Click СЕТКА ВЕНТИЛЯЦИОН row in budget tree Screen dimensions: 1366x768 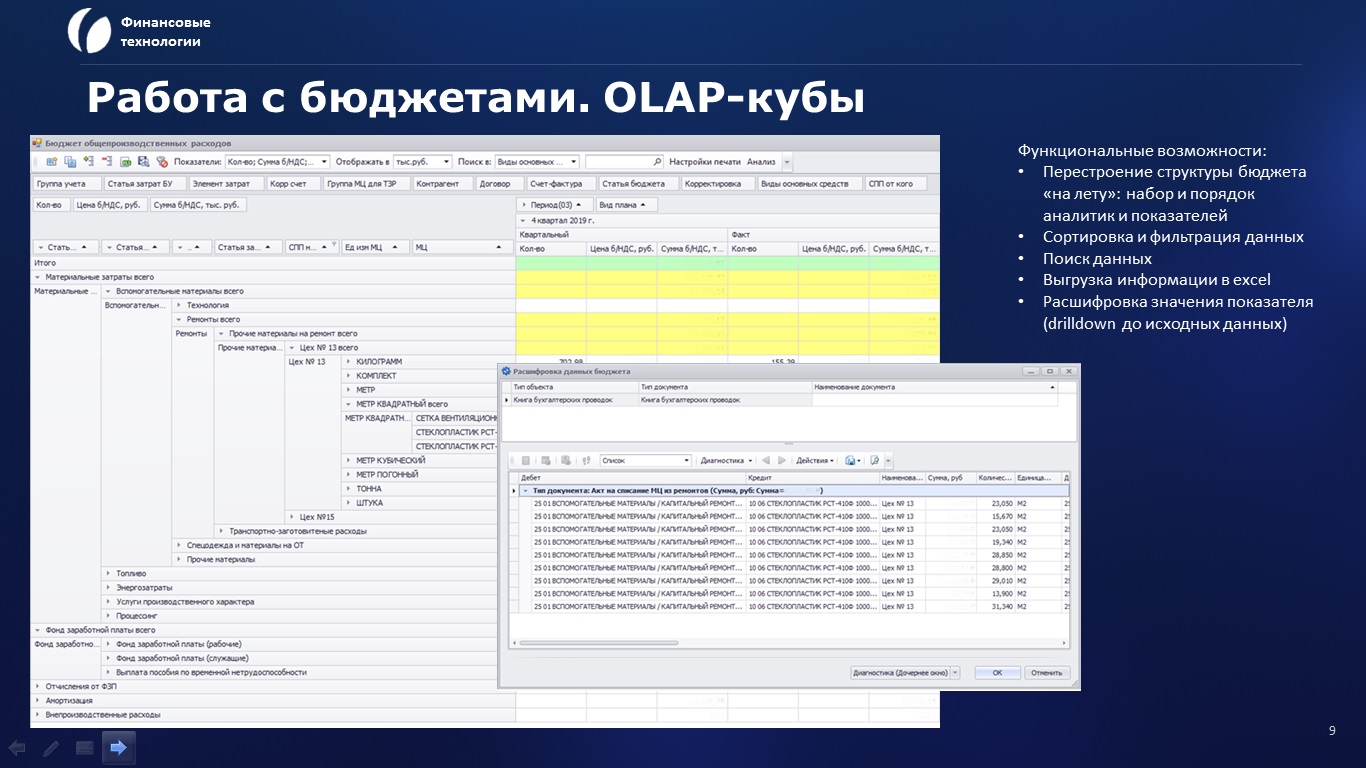tap(455, 418)
